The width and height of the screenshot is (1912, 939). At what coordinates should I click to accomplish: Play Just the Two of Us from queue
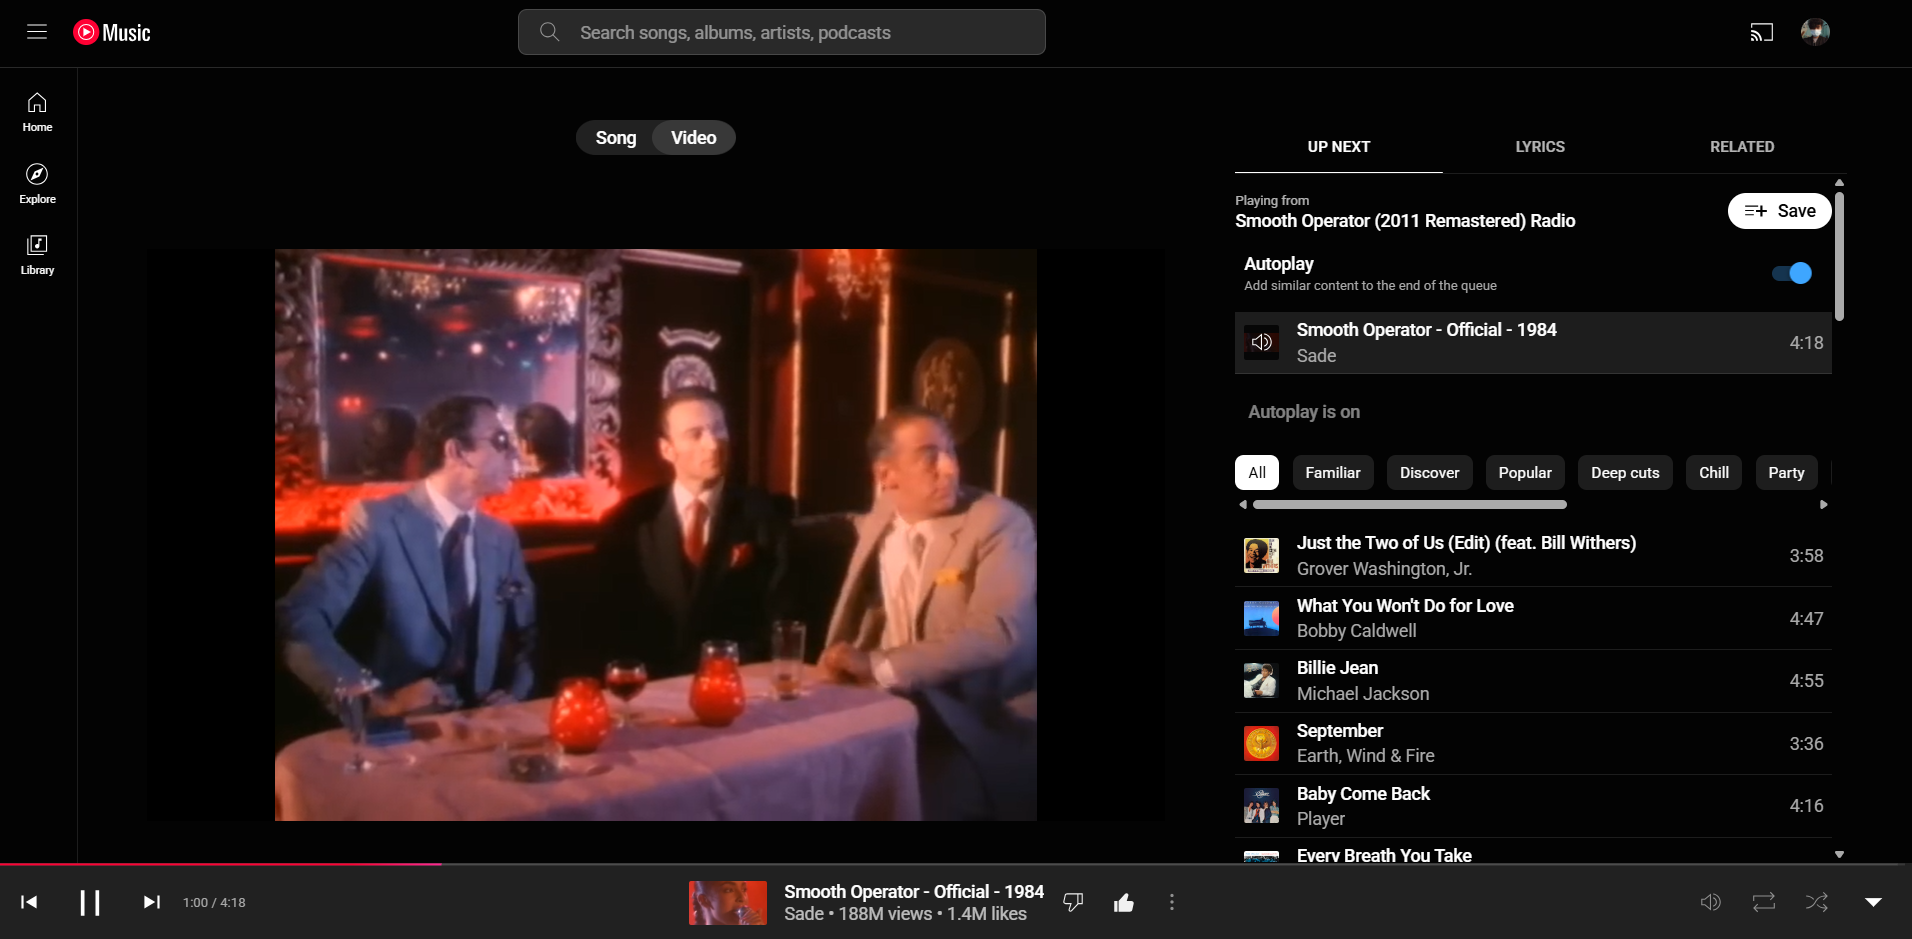tap(1533, 555)
